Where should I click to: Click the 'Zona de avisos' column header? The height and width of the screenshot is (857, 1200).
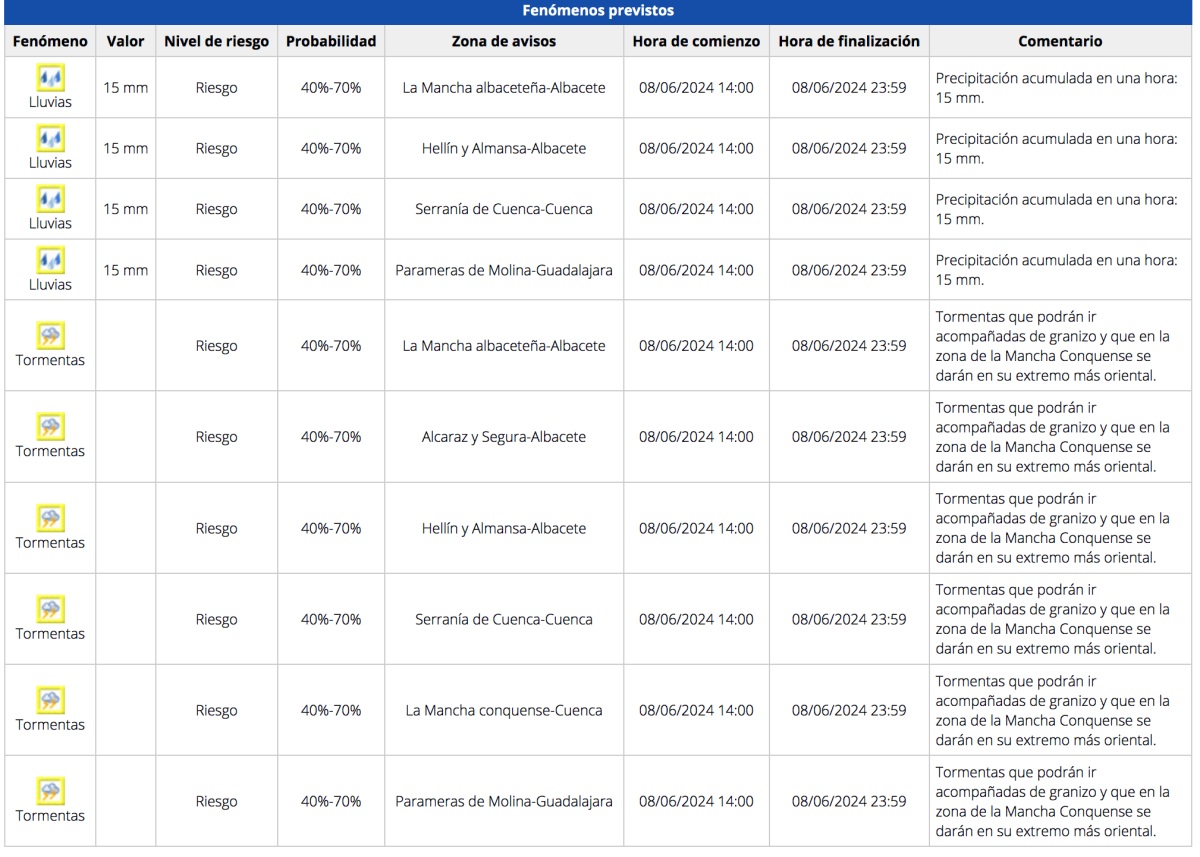point(504,41)
